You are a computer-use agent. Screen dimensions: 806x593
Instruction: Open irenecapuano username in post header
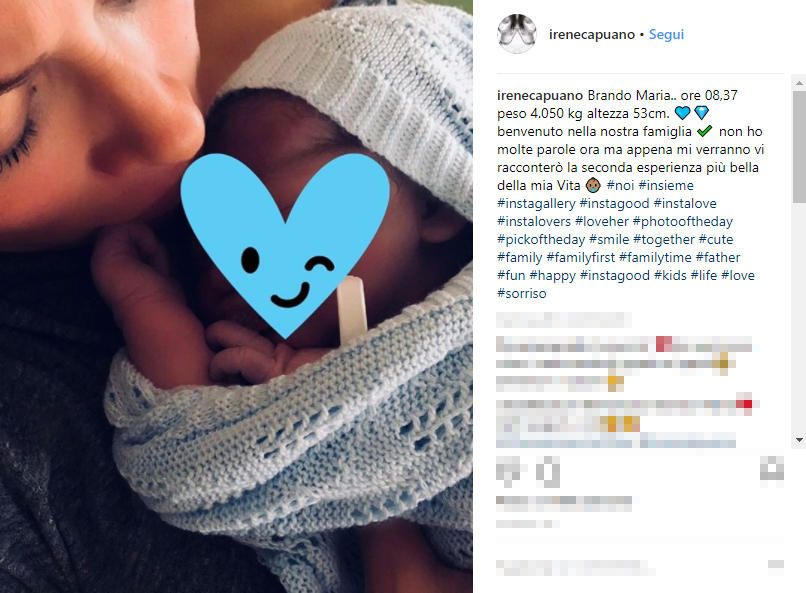click(x=592, y=34)
